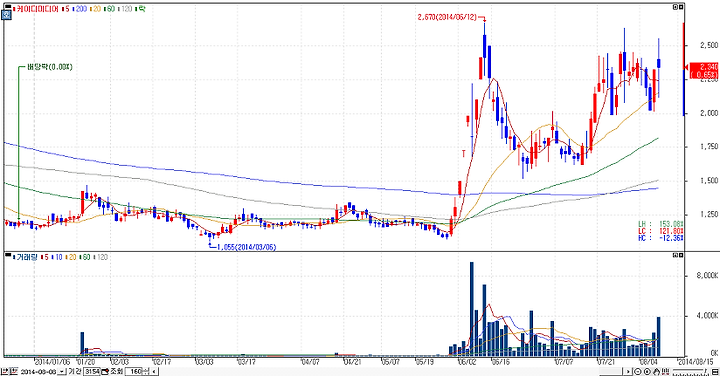720x376 pixels.
Task: Click the small black panel handle above chart legend
Action: 8,6
